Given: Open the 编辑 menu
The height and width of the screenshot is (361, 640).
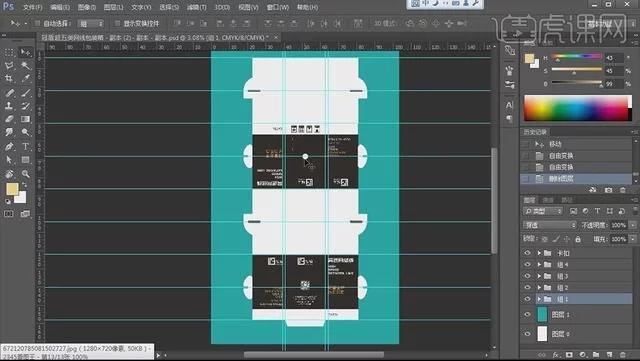Looking at the screenshot, I should [60, 7].
